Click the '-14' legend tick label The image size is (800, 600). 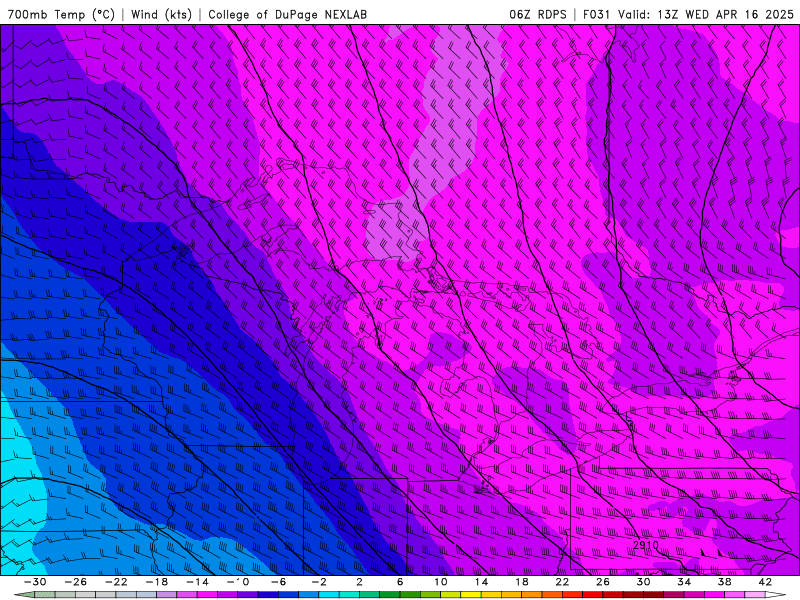[197, 582]
